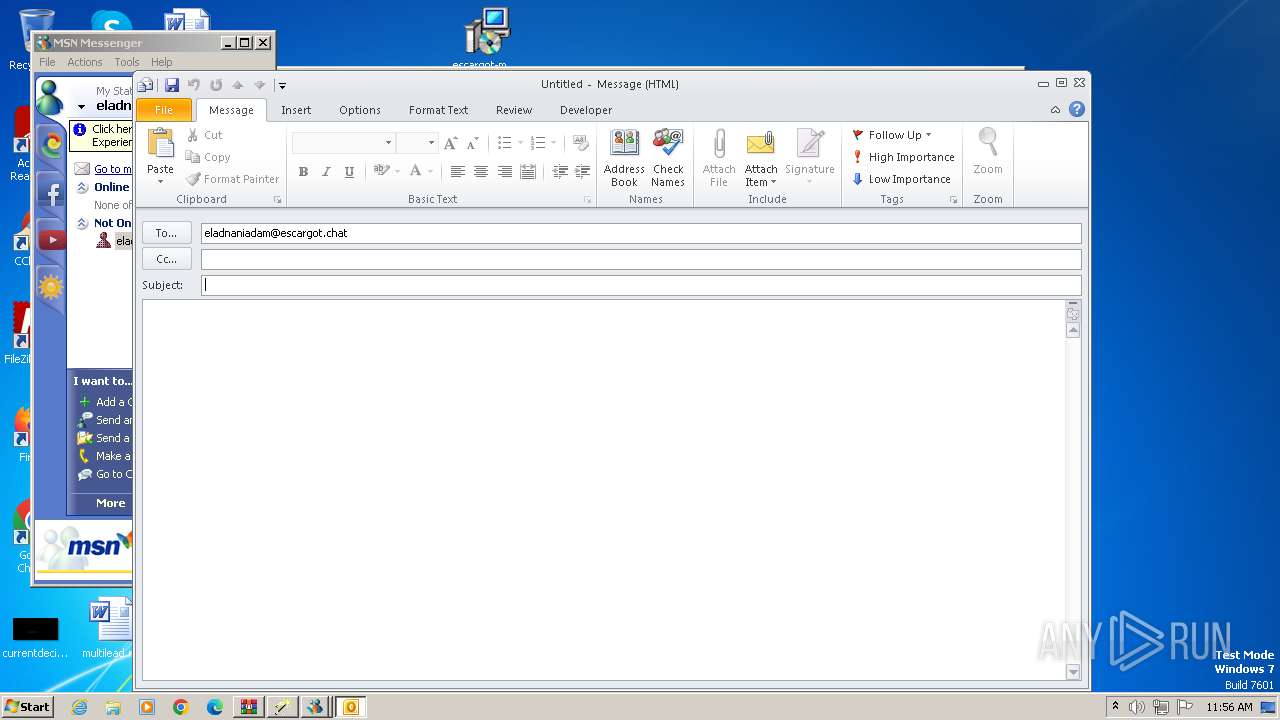Screen dimensions: 1280x720
Task: Open the Basic Text dialog launcher
Action: click(587, 200)
